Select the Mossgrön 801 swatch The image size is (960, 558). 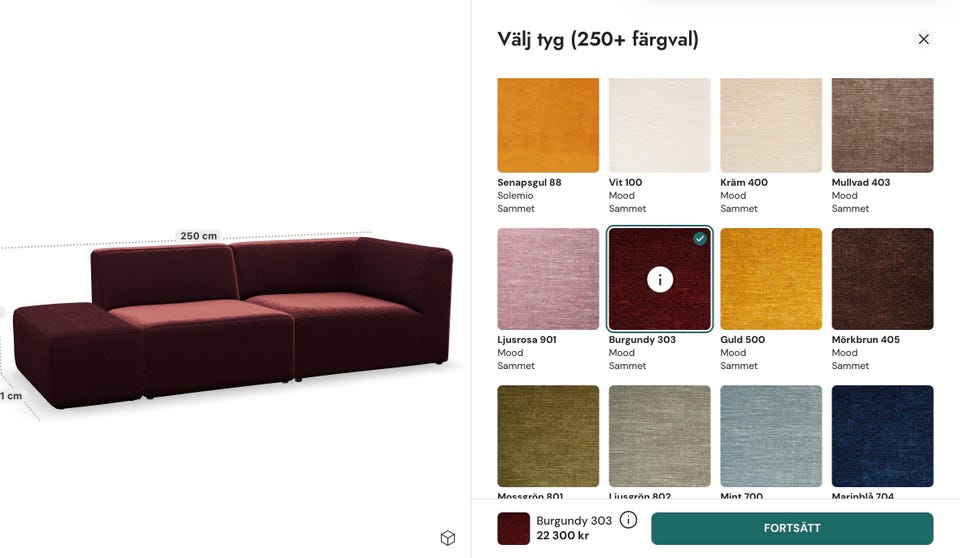[548, 436]
